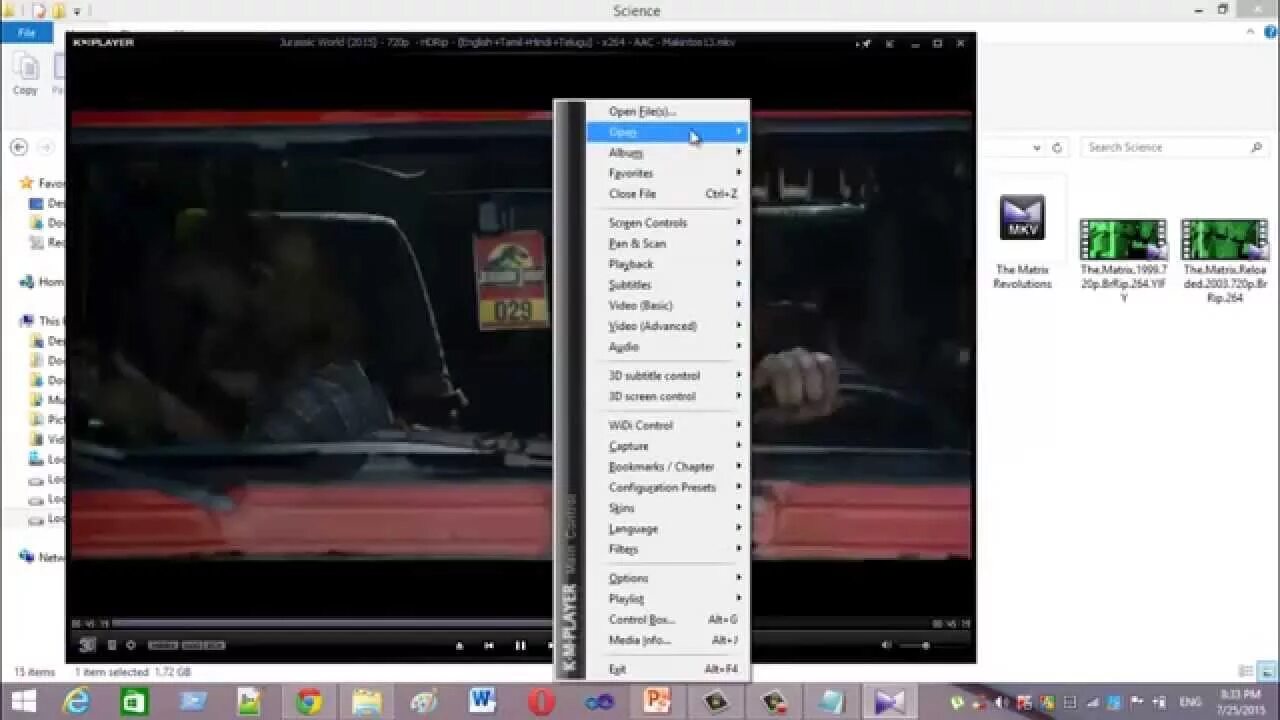Screen dimensions: 1280x720
Task: Select Network in Explorer sidebar
Action: click(43, 557)
